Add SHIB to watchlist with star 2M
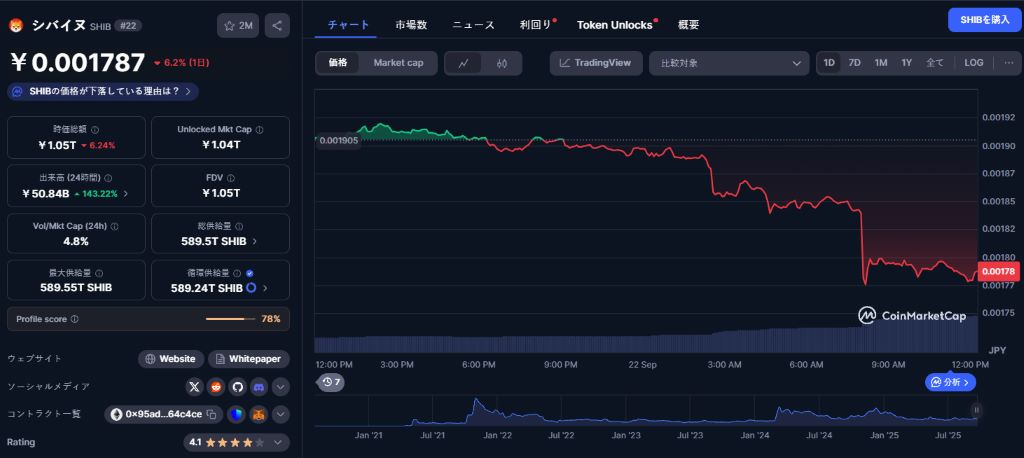 click(x=238, y=25)
